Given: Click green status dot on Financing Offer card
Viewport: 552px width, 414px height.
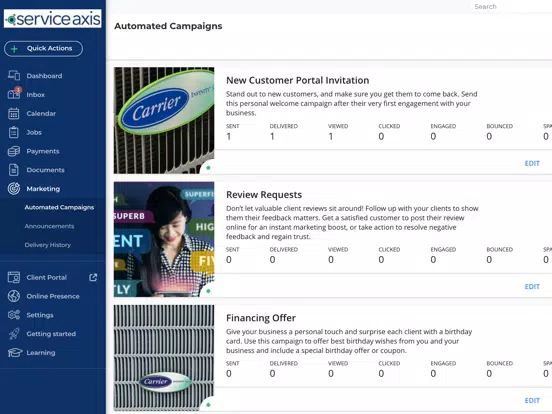Looking at the screenshot, I should [208, 405].
